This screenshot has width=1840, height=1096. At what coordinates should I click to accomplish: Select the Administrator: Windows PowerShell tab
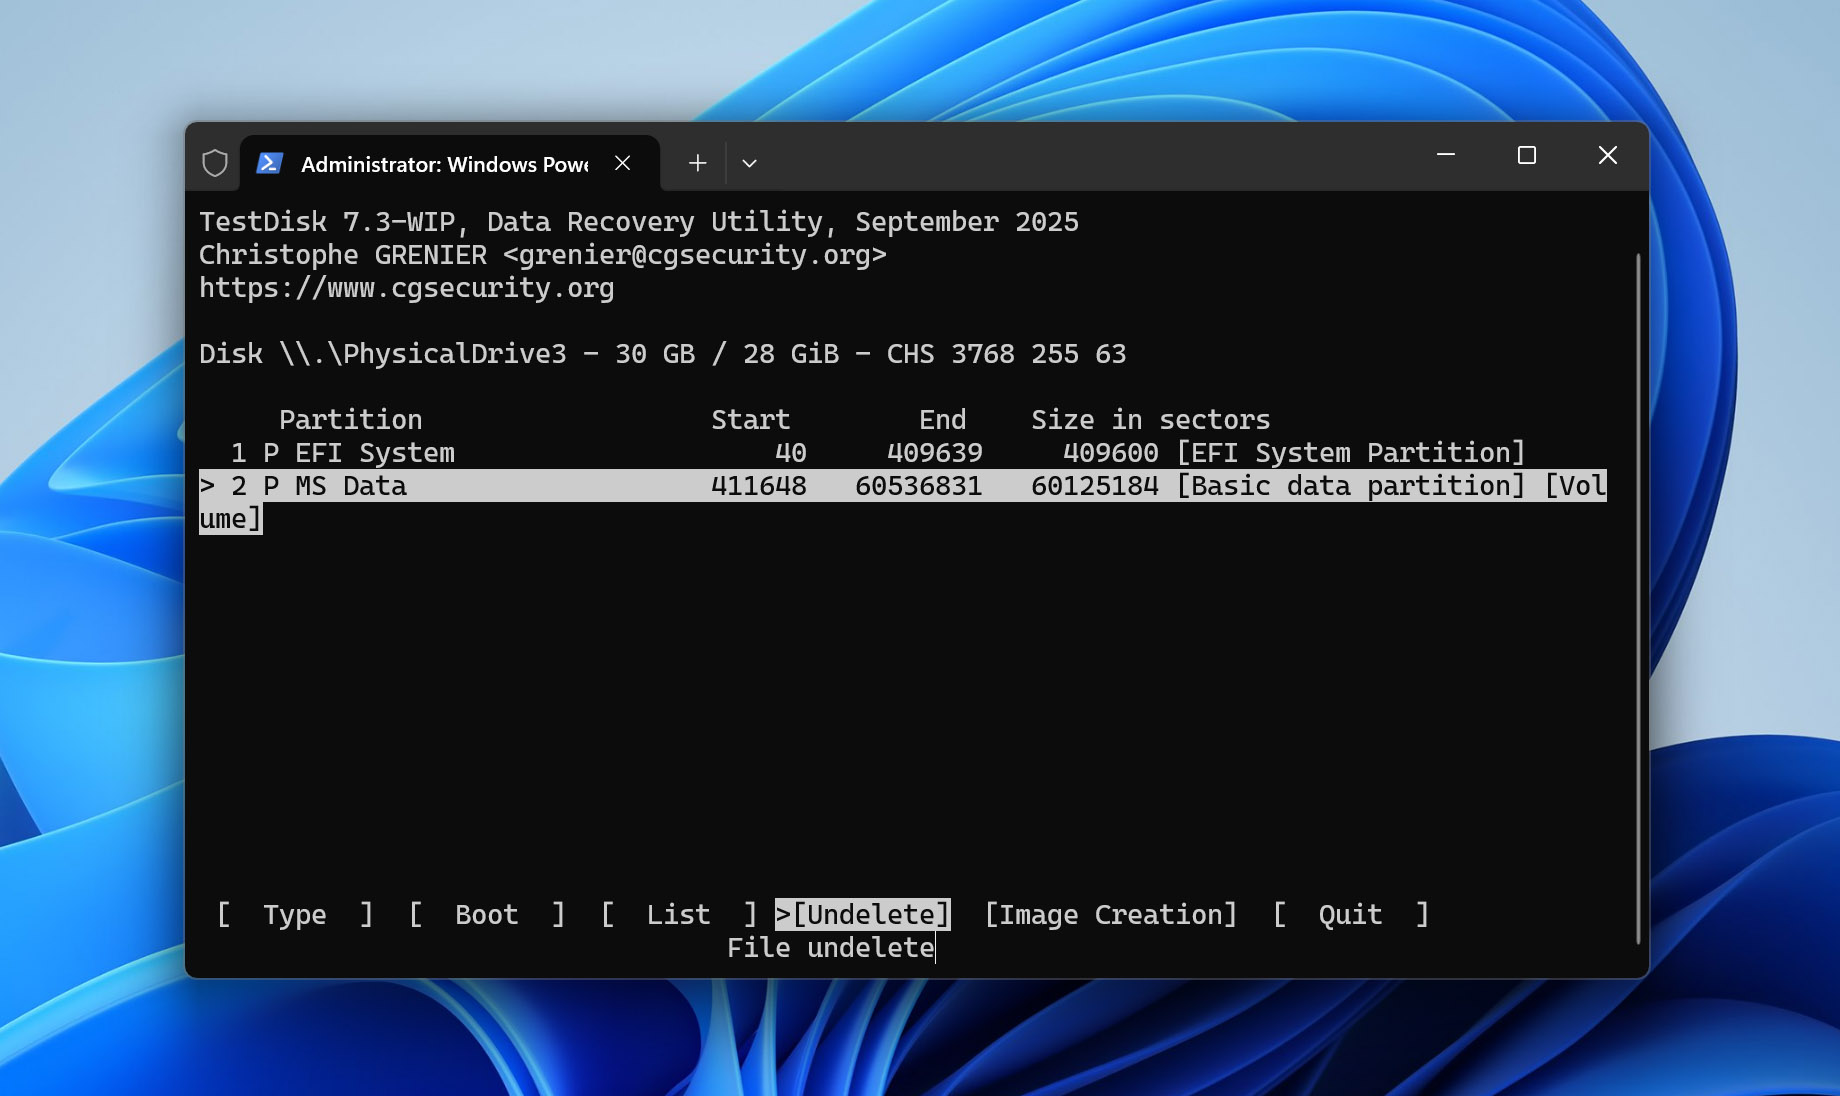450,163
